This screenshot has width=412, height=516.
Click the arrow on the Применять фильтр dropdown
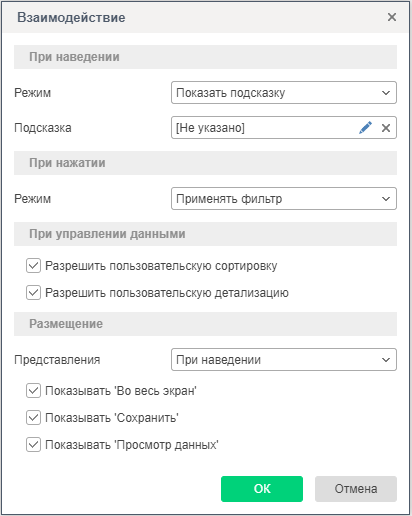386,199
